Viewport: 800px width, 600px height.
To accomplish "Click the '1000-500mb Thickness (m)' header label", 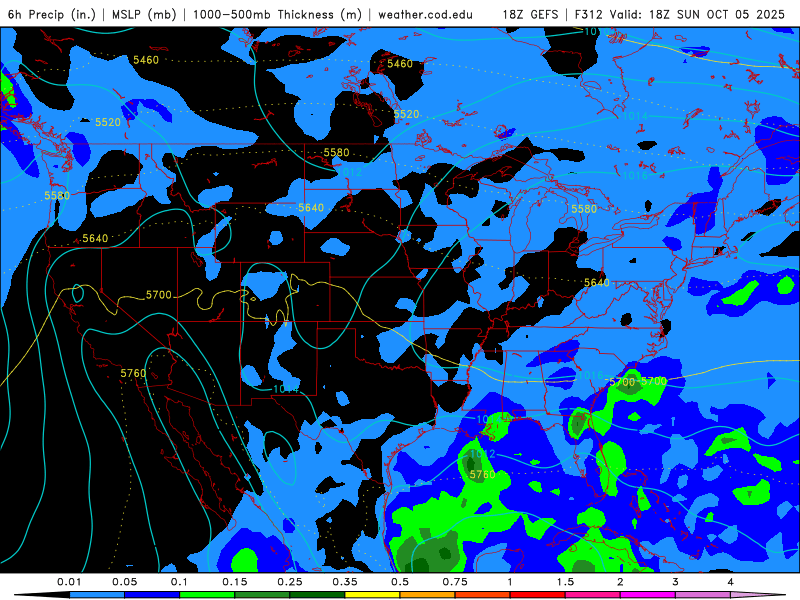I will pos(277,15).
